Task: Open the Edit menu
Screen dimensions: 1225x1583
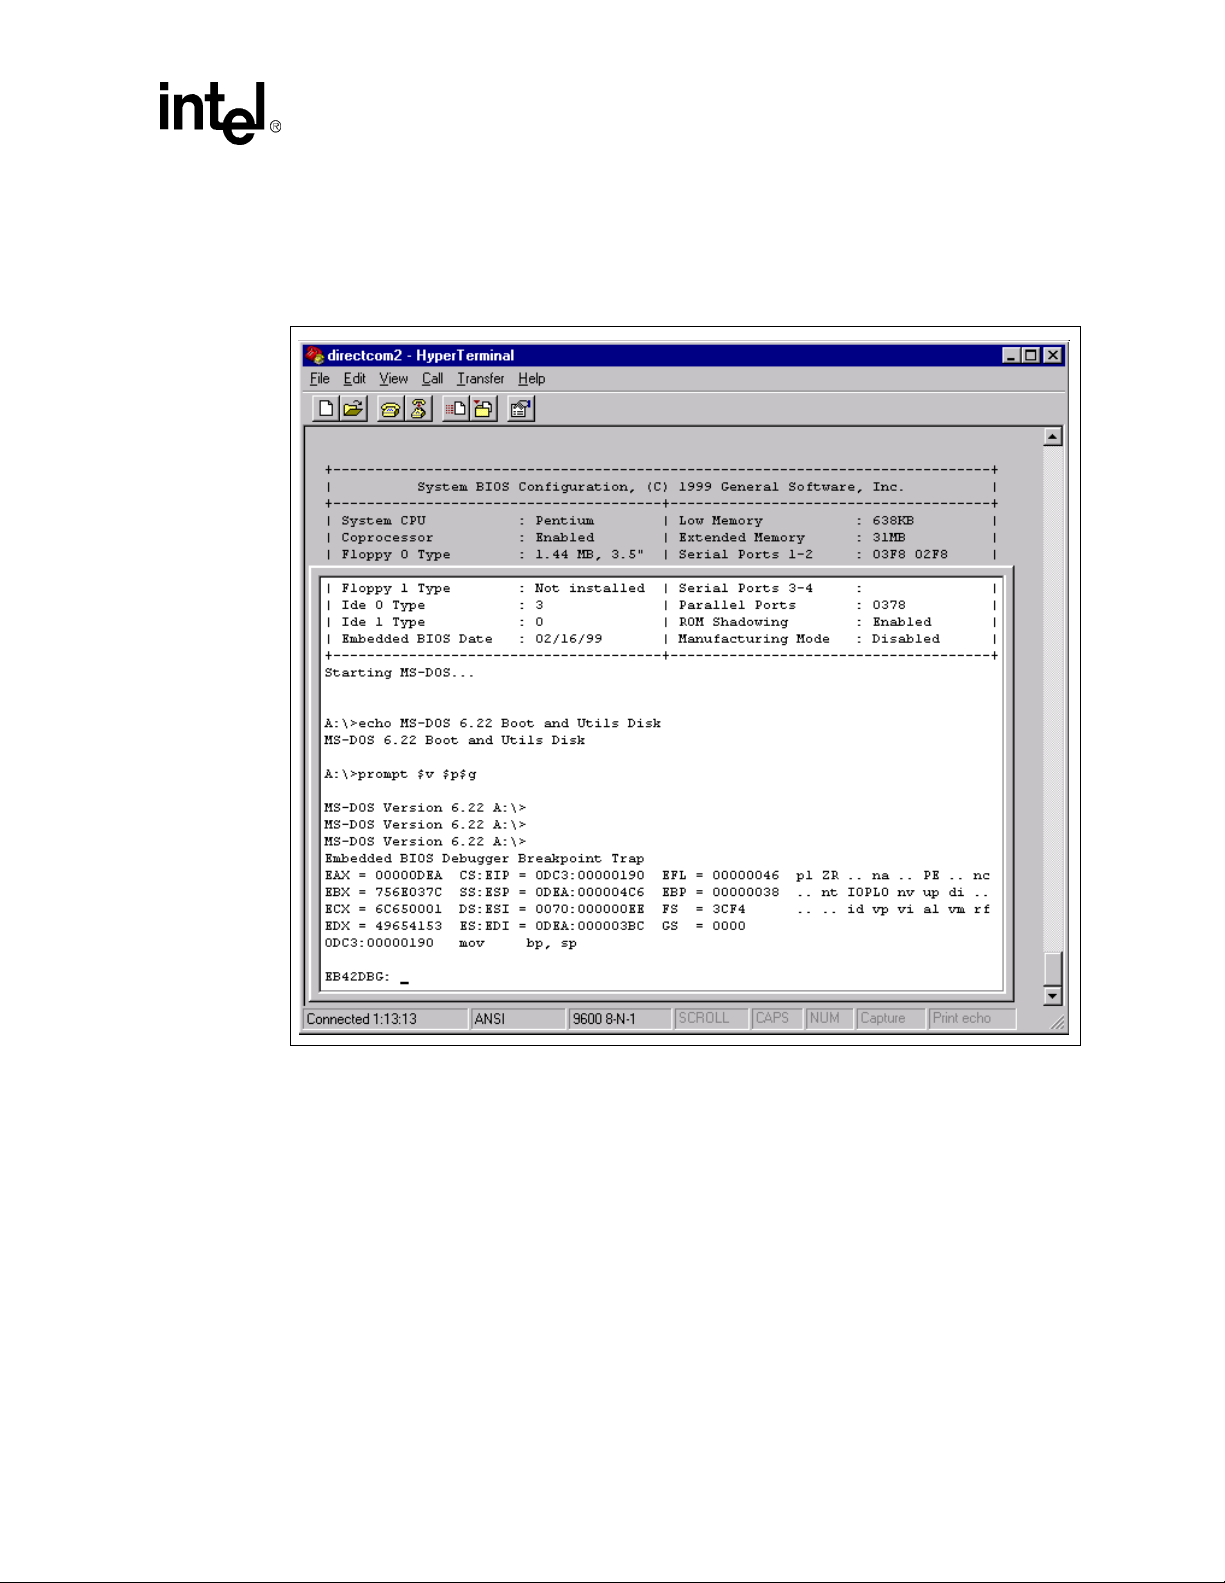Action: tap(354, 379)
